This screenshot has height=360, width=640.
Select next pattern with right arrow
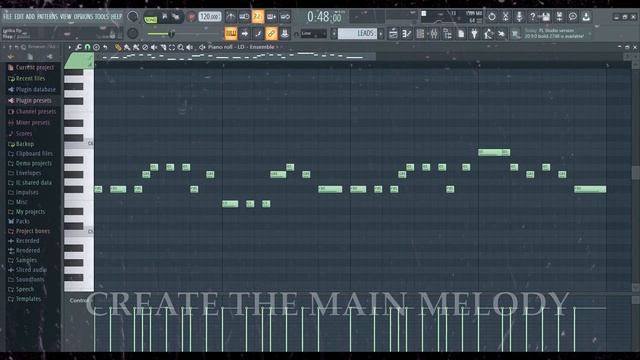(x=381, y=33)
